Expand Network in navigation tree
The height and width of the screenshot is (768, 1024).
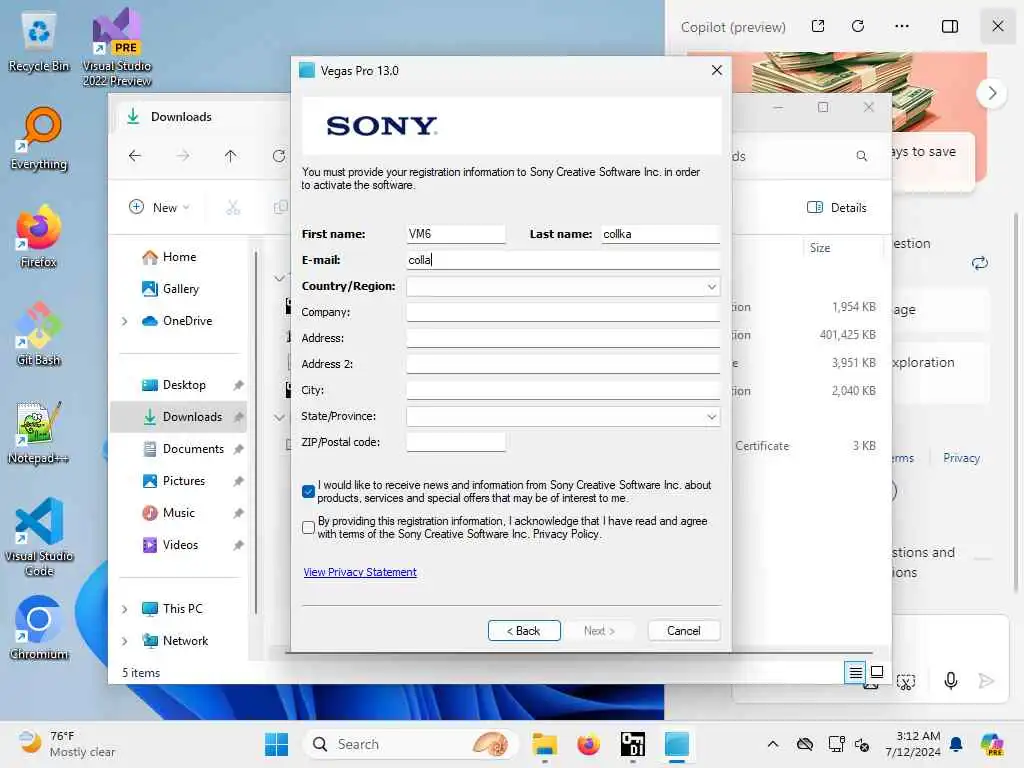[125, 641]
